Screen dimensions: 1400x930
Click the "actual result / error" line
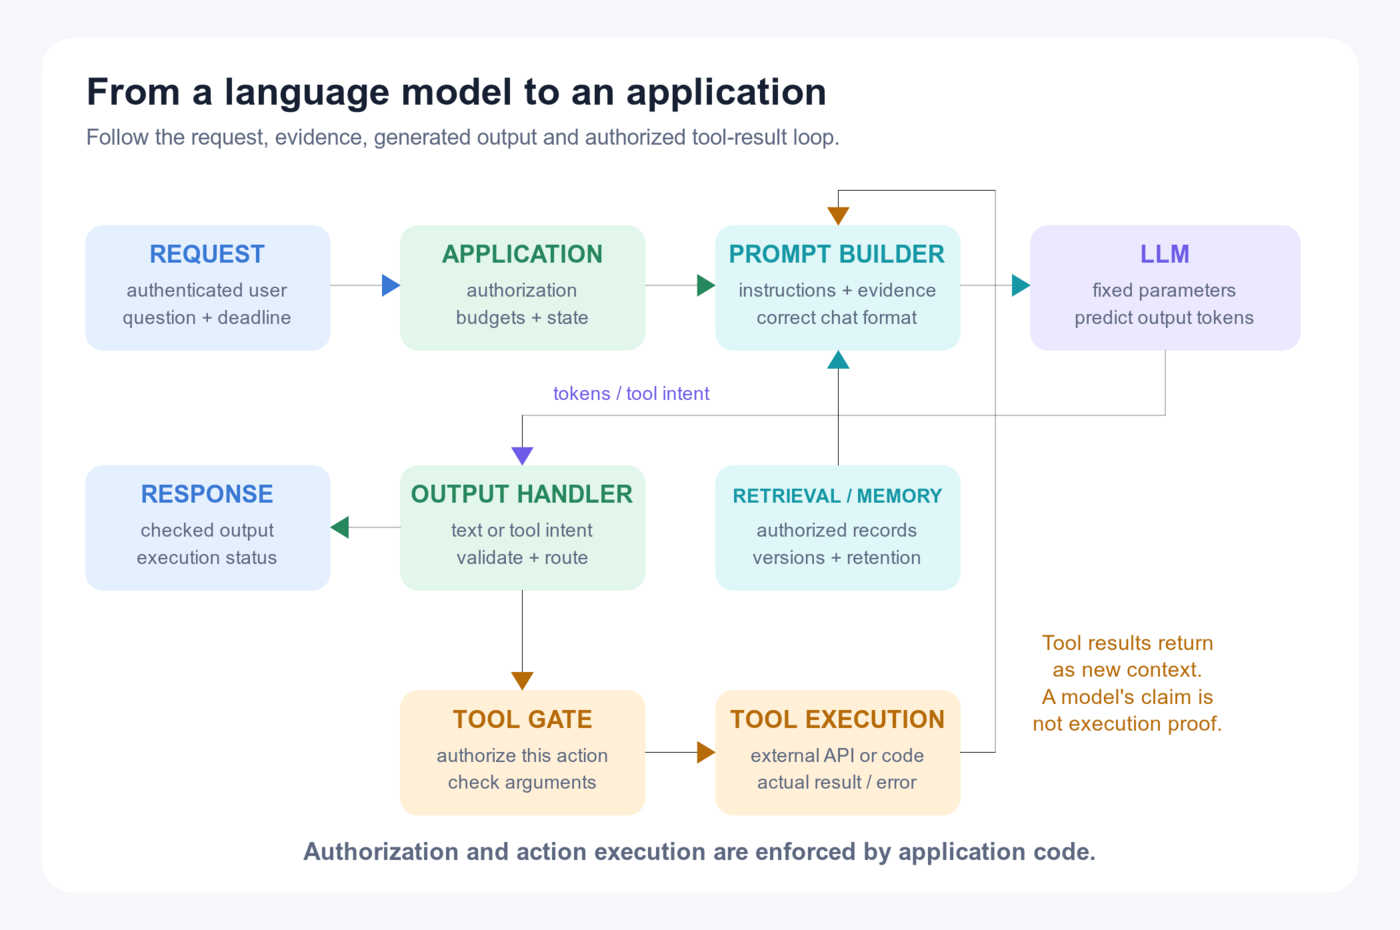tap(837, 782)
